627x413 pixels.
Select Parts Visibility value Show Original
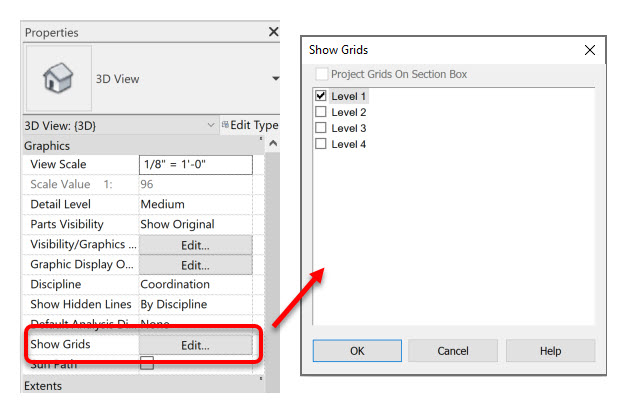pyautogui.click(x=196, y=224)
